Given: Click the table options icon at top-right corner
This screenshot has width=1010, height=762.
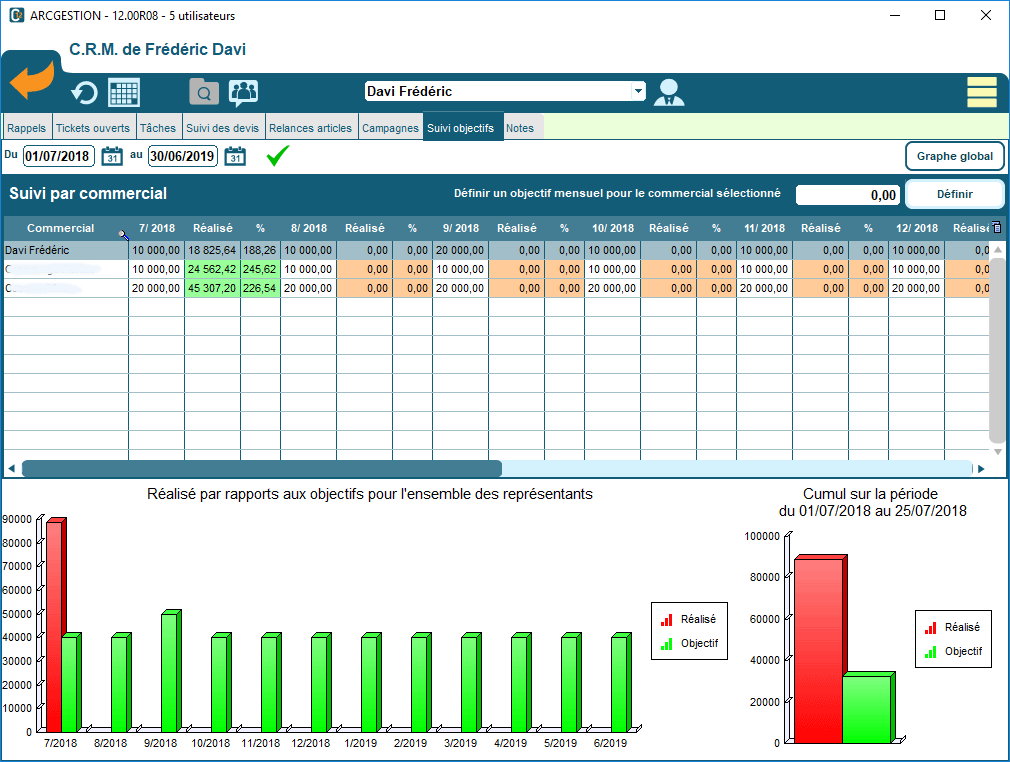Looking at the screenshot, I should coord(995,228).
